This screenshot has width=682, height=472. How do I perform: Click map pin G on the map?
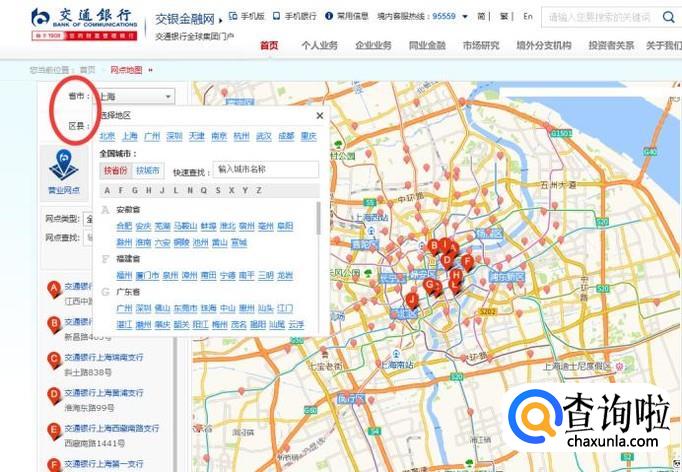429,286
